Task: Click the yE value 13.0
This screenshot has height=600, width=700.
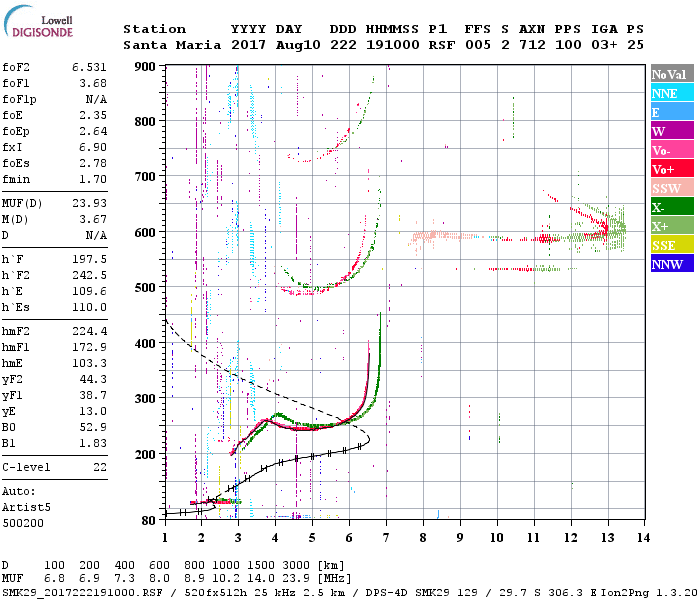Action: (93, 412)
